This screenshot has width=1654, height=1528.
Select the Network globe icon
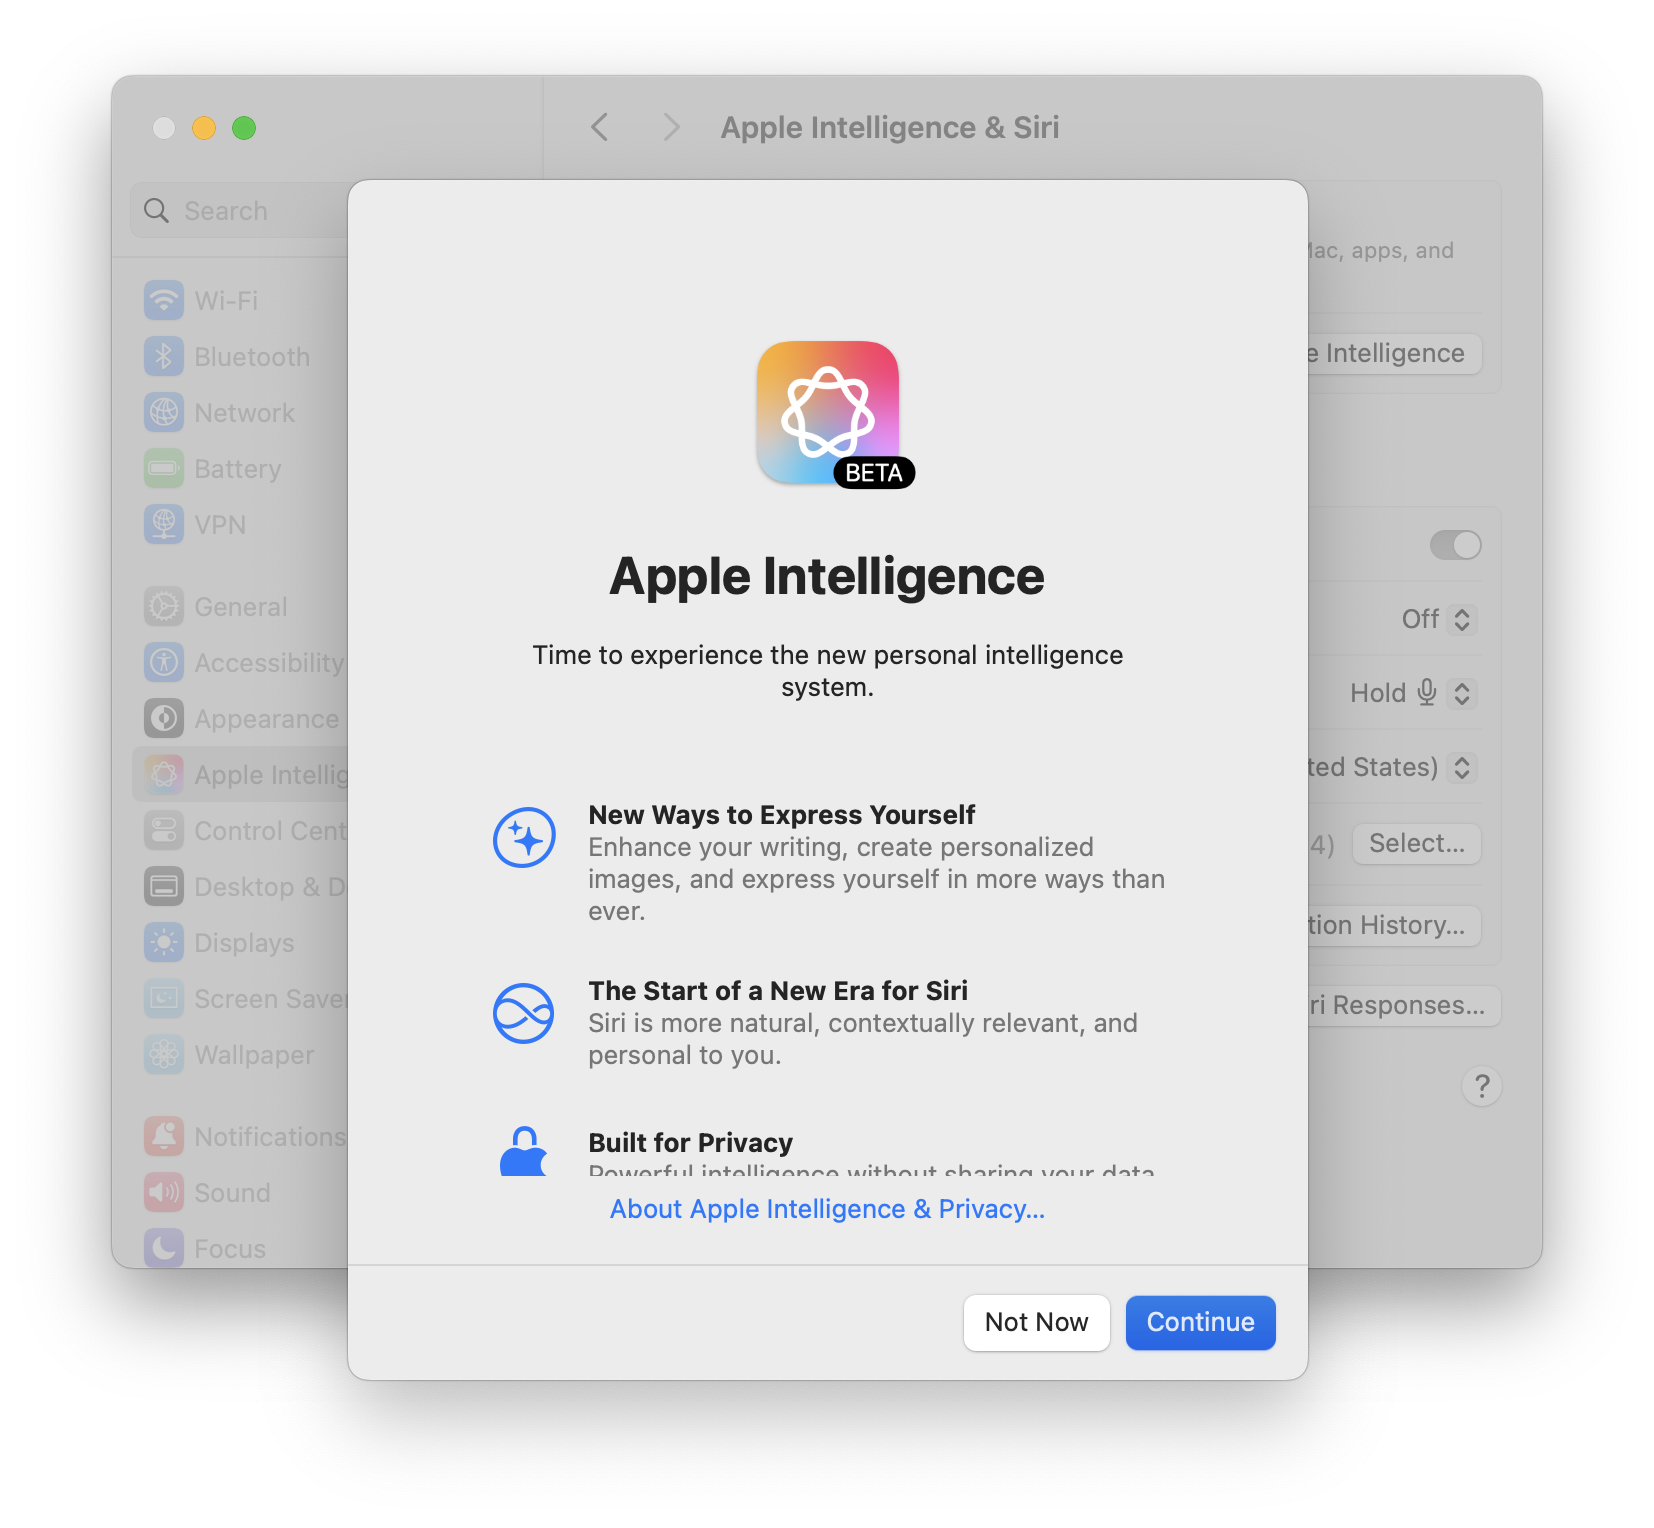pyautogui.click(x=164, y=412)
